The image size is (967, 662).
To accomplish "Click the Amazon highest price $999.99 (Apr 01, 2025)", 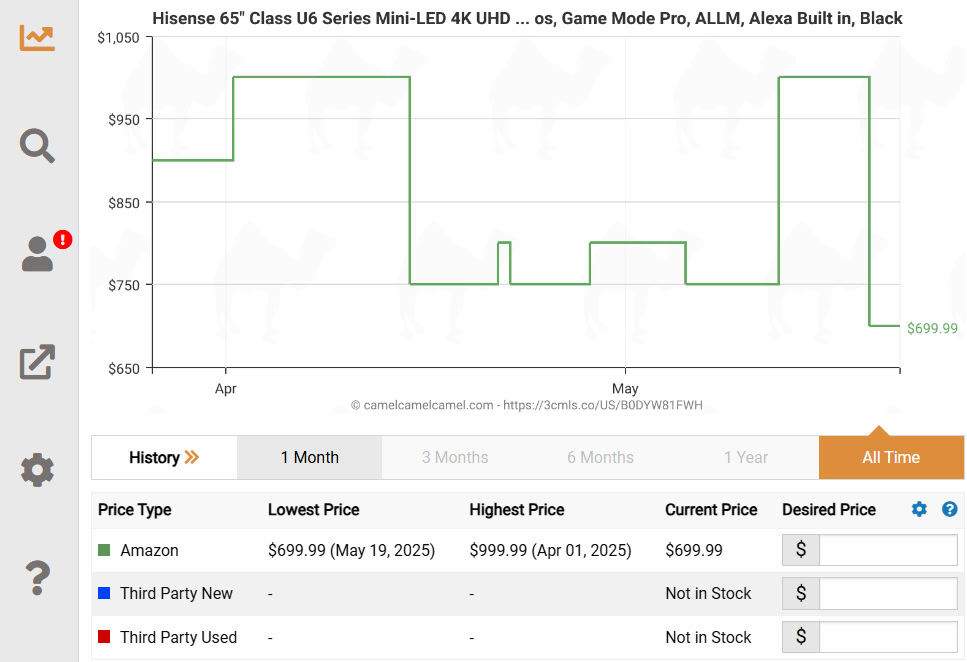I will coord(550,550).
